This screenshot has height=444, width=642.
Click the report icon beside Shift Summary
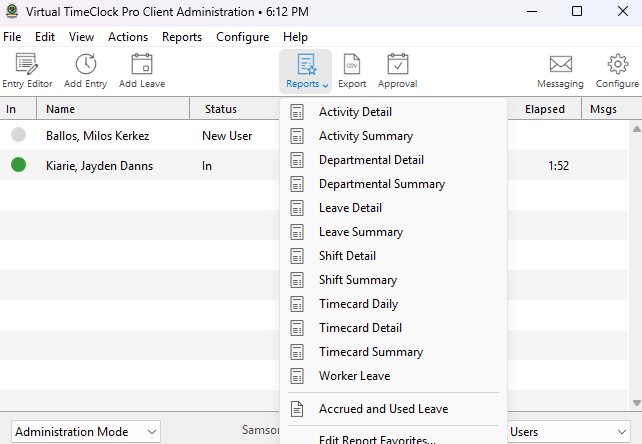[297, 280]
